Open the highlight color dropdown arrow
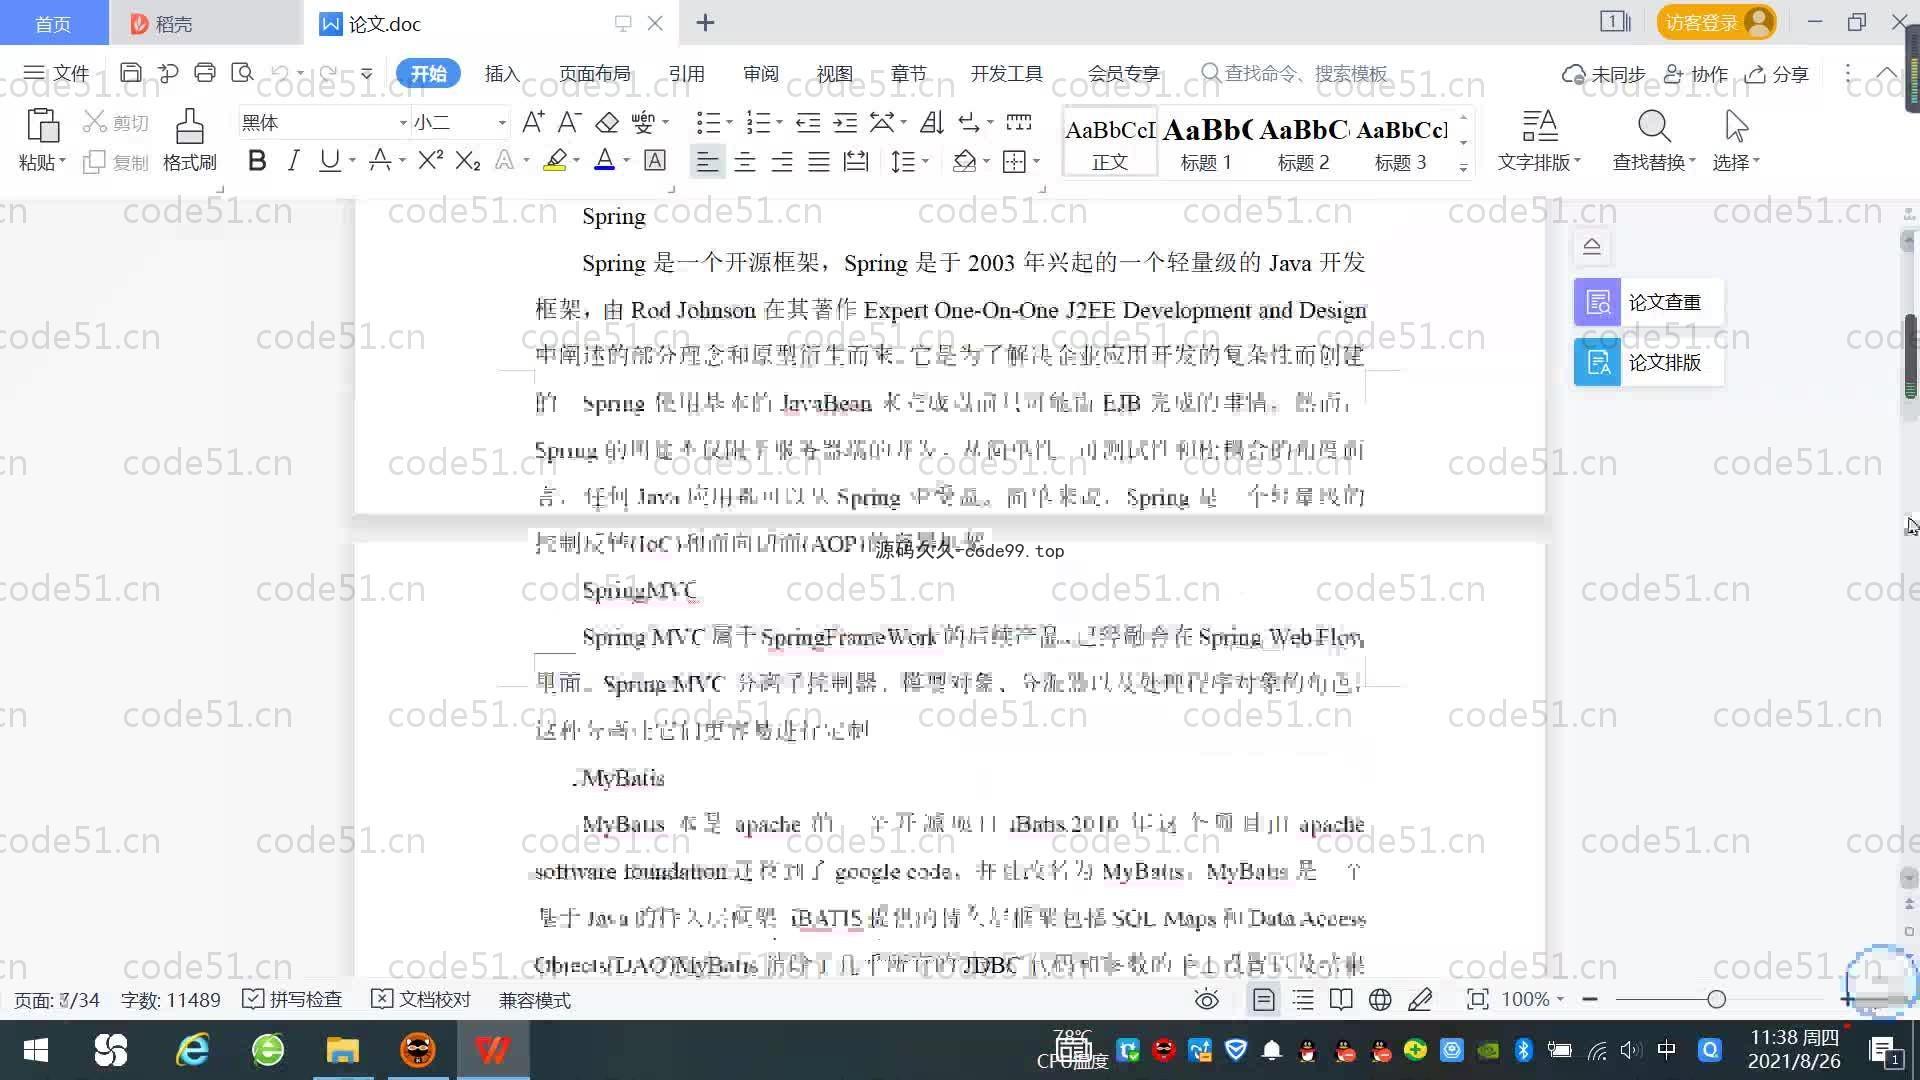Screen dimensions: 1920x1080 point(576,161)
